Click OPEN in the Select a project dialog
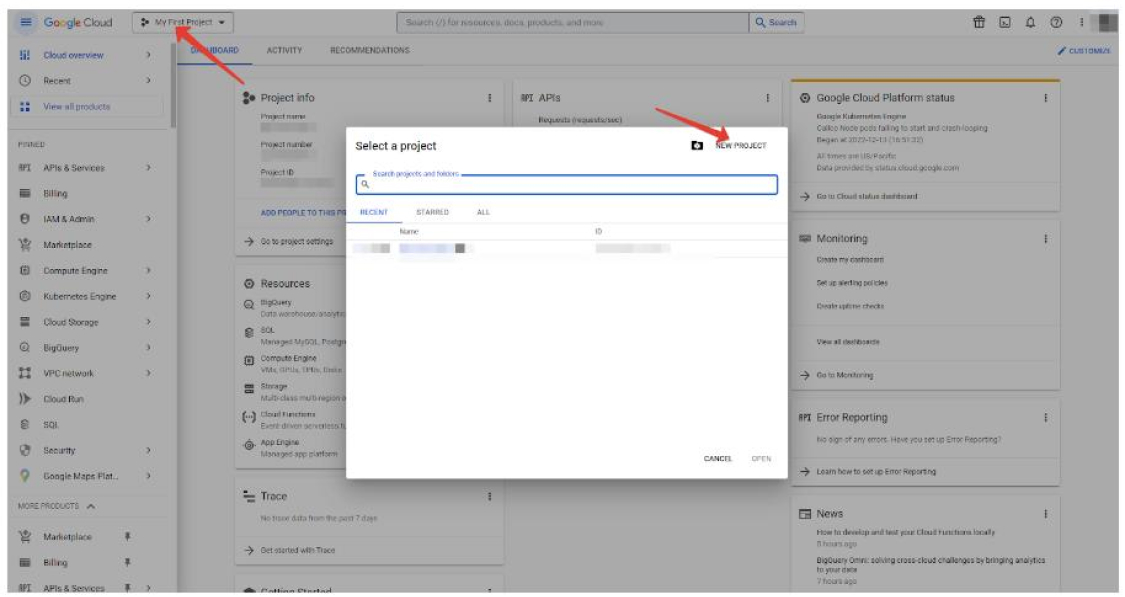The width and height of the screenshot is (1125, 597). pyautogui.click(x=761, y=459)
